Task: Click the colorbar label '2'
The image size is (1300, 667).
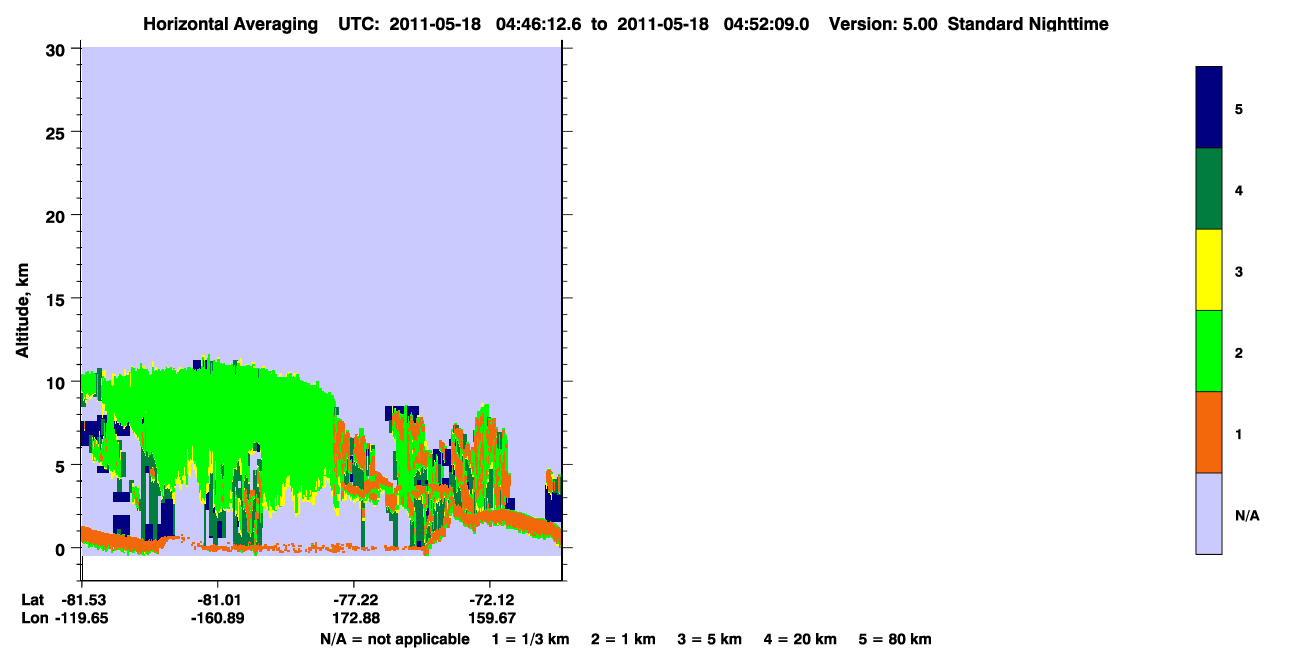Action: click(x=1239, y=351)
